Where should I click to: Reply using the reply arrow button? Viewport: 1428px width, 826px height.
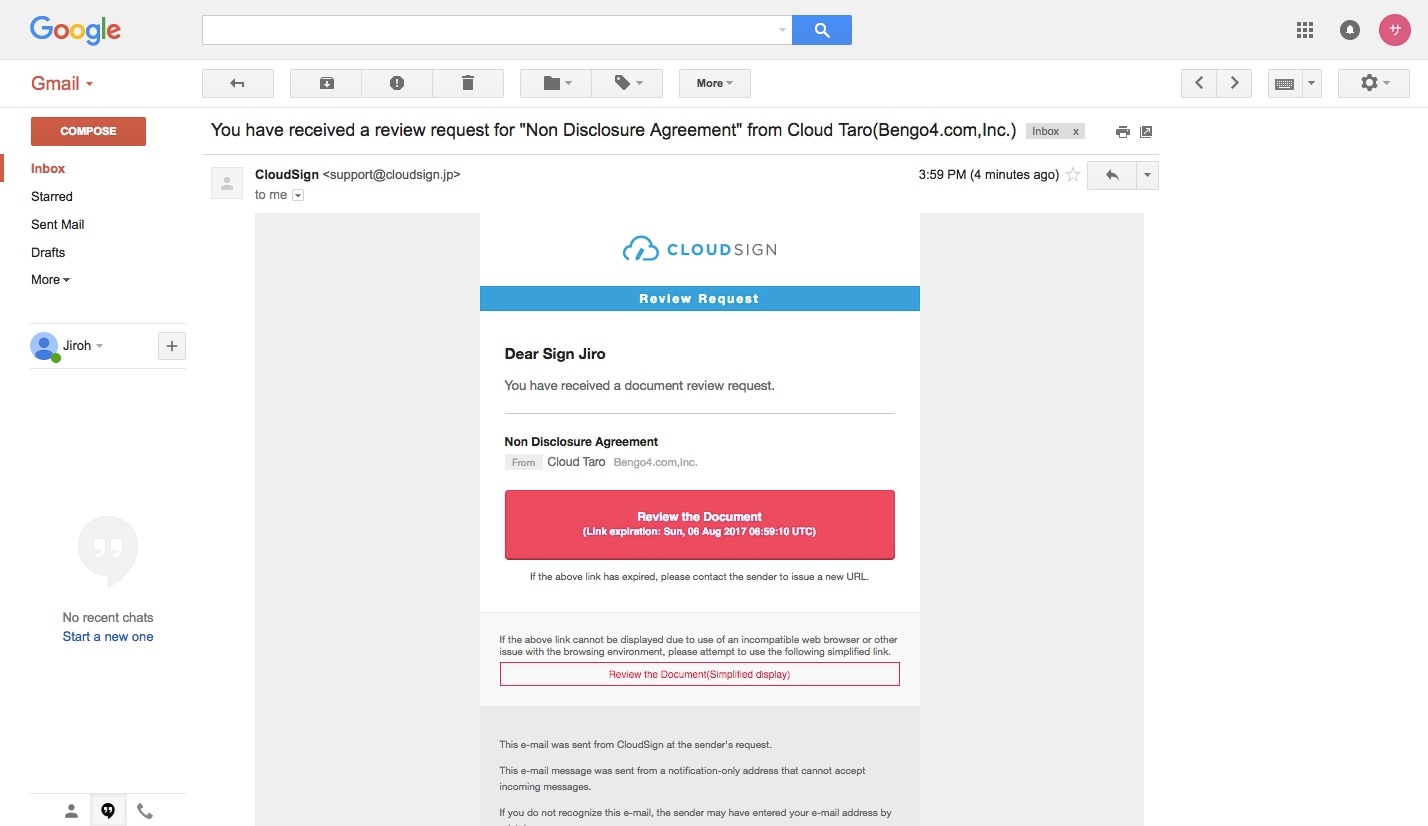1111,175
